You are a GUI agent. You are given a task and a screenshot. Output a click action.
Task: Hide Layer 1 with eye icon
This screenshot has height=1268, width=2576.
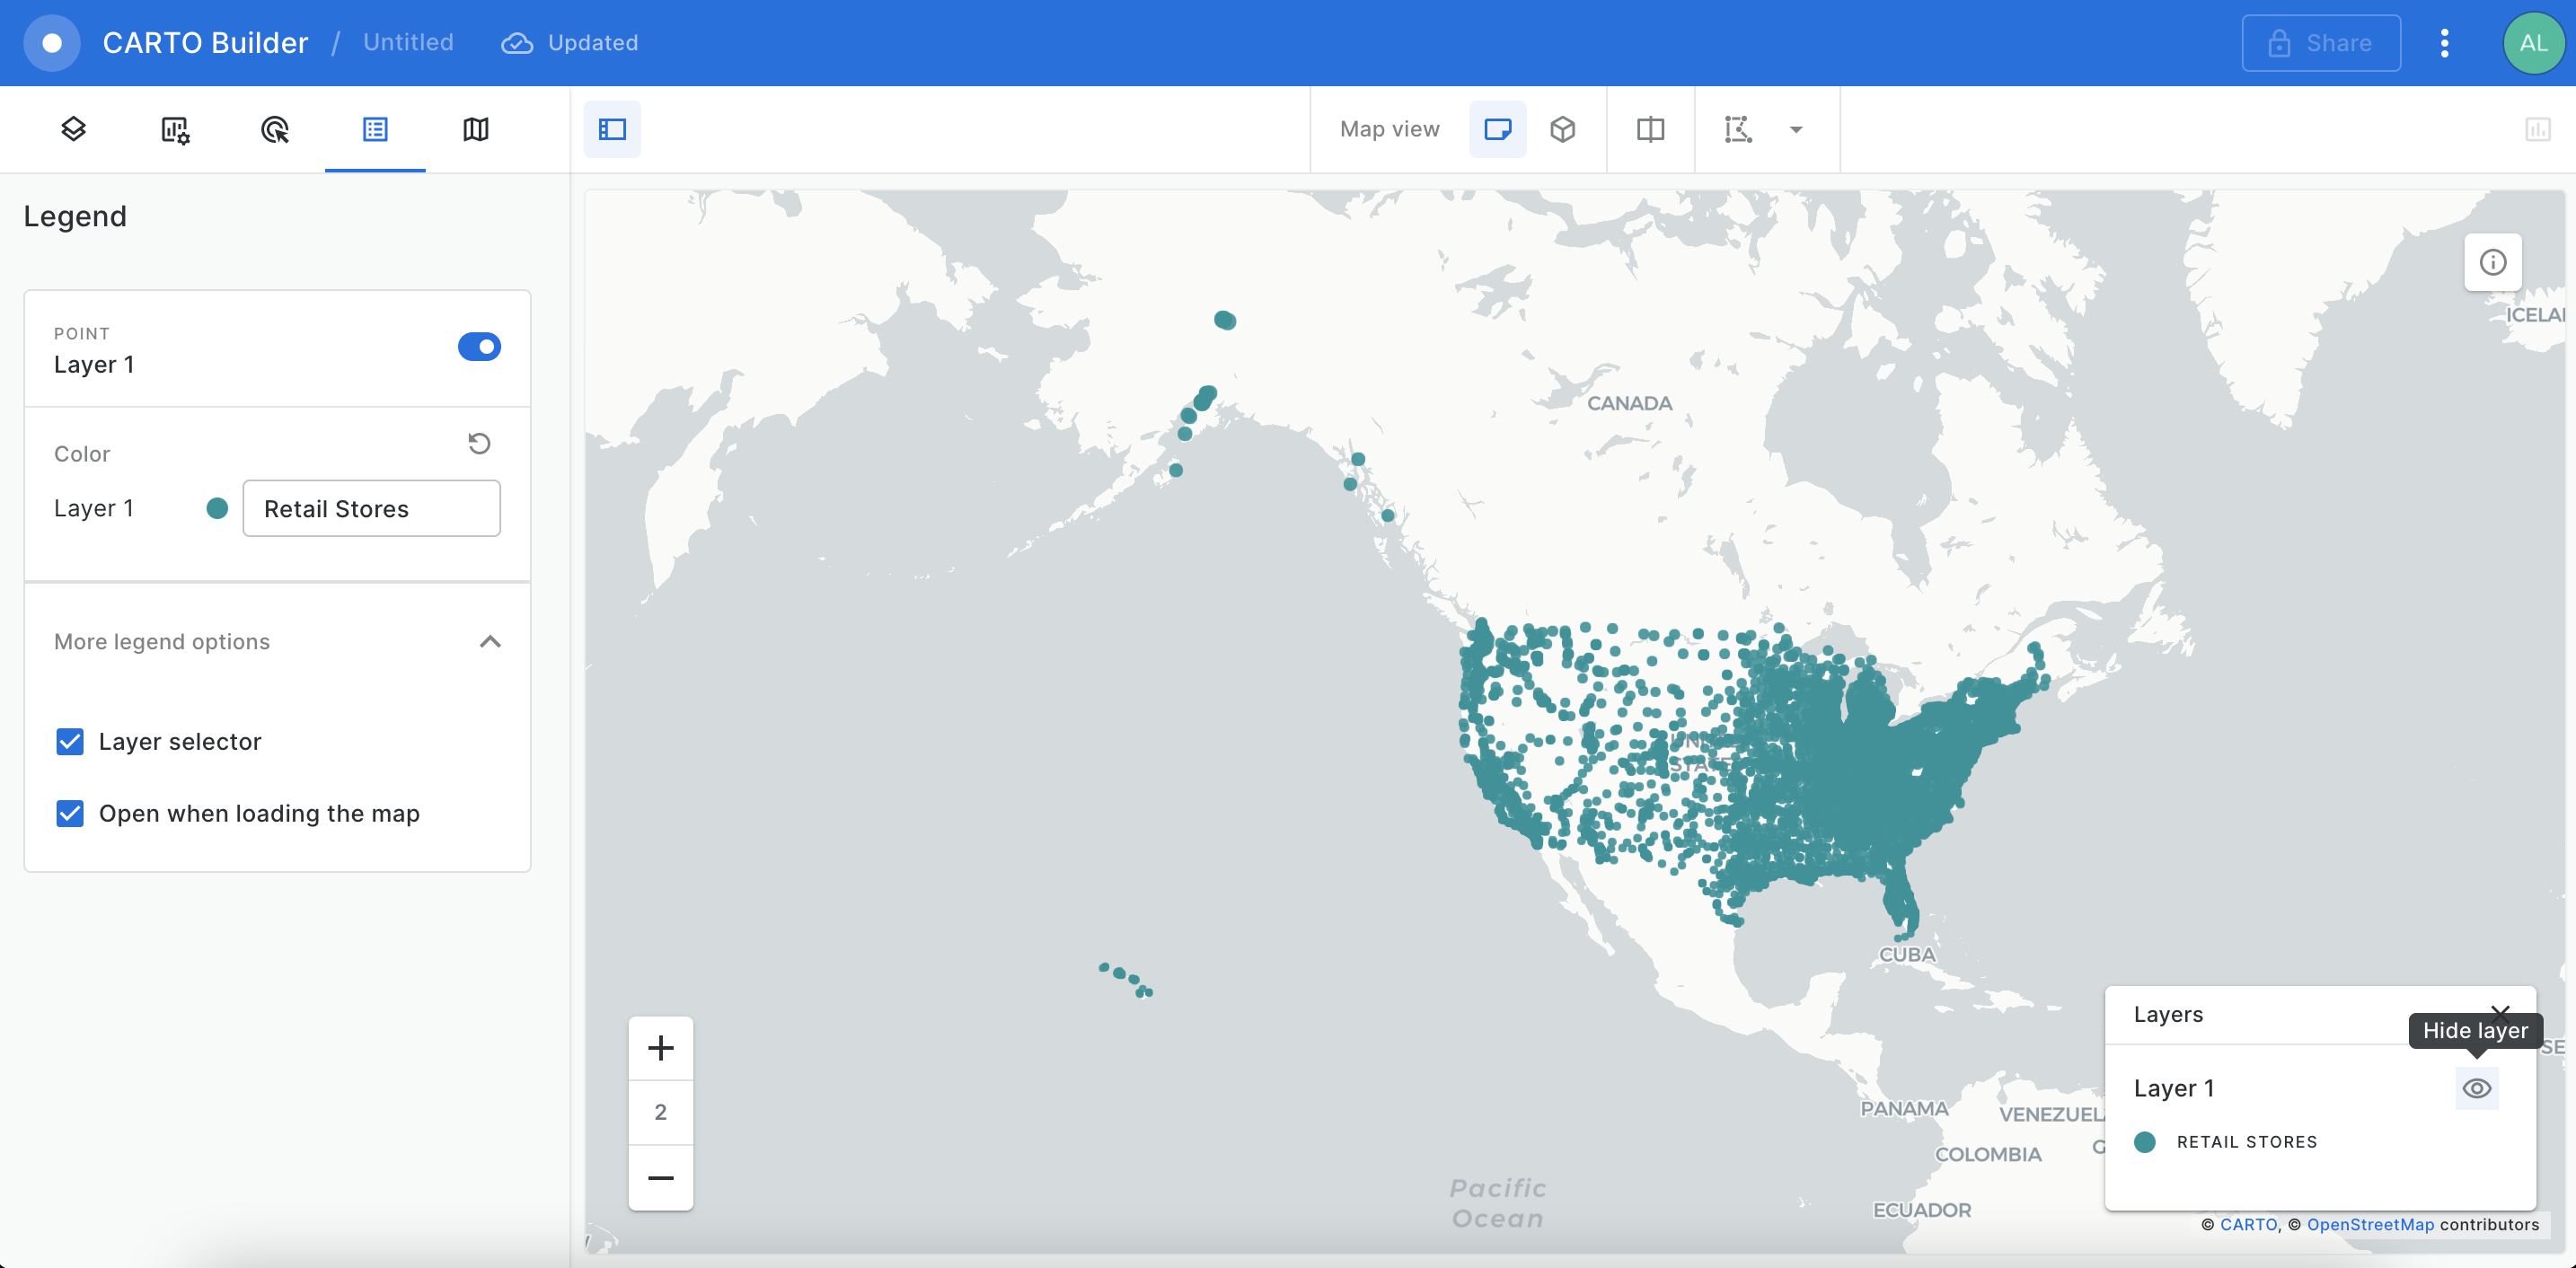coord(2476,1088)
